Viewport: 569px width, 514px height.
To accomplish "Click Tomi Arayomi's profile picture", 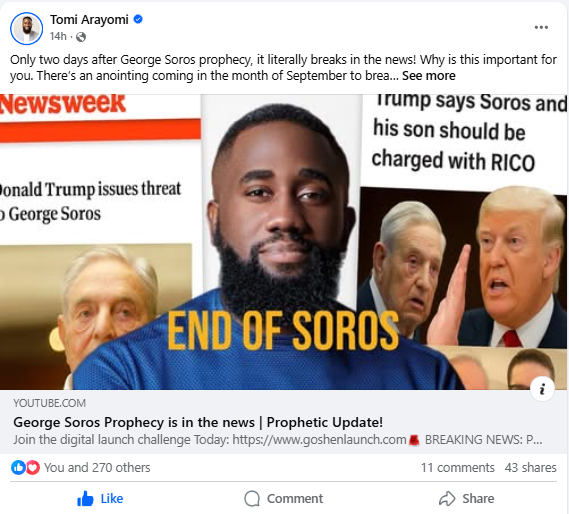I will pos(26,28).
